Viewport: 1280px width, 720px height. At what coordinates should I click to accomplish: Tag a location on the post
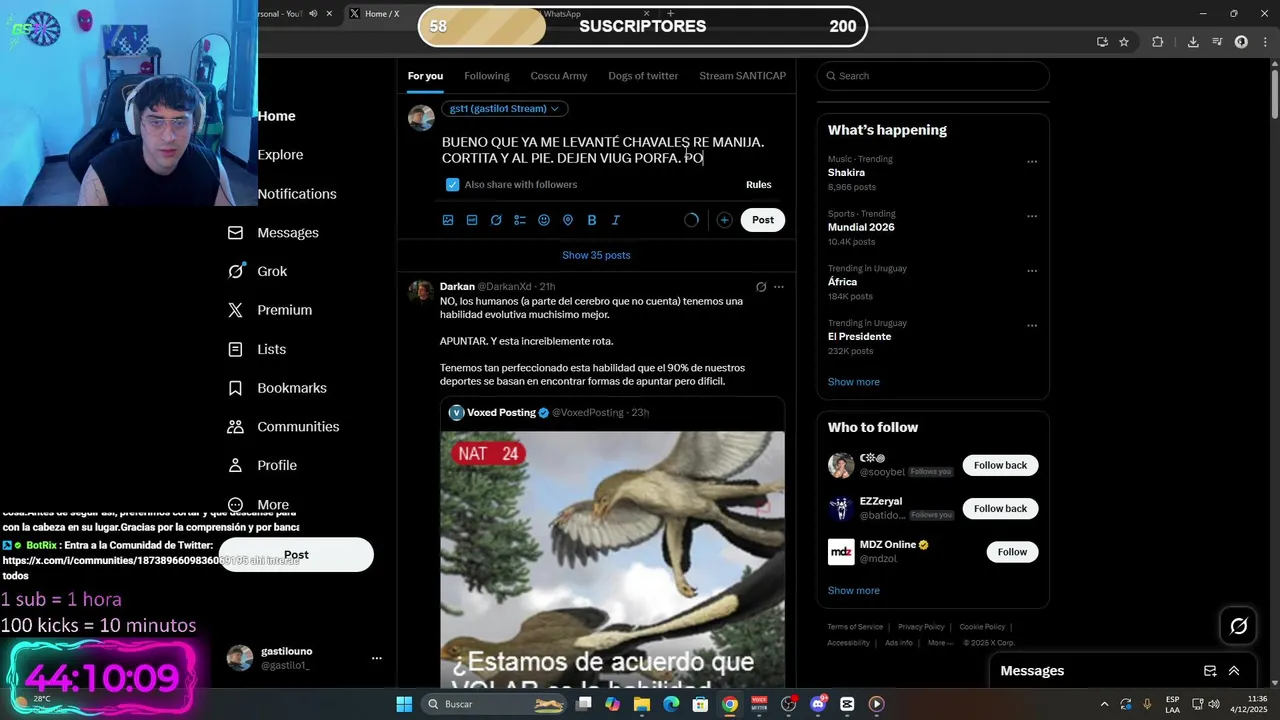(x=568, y=220)
